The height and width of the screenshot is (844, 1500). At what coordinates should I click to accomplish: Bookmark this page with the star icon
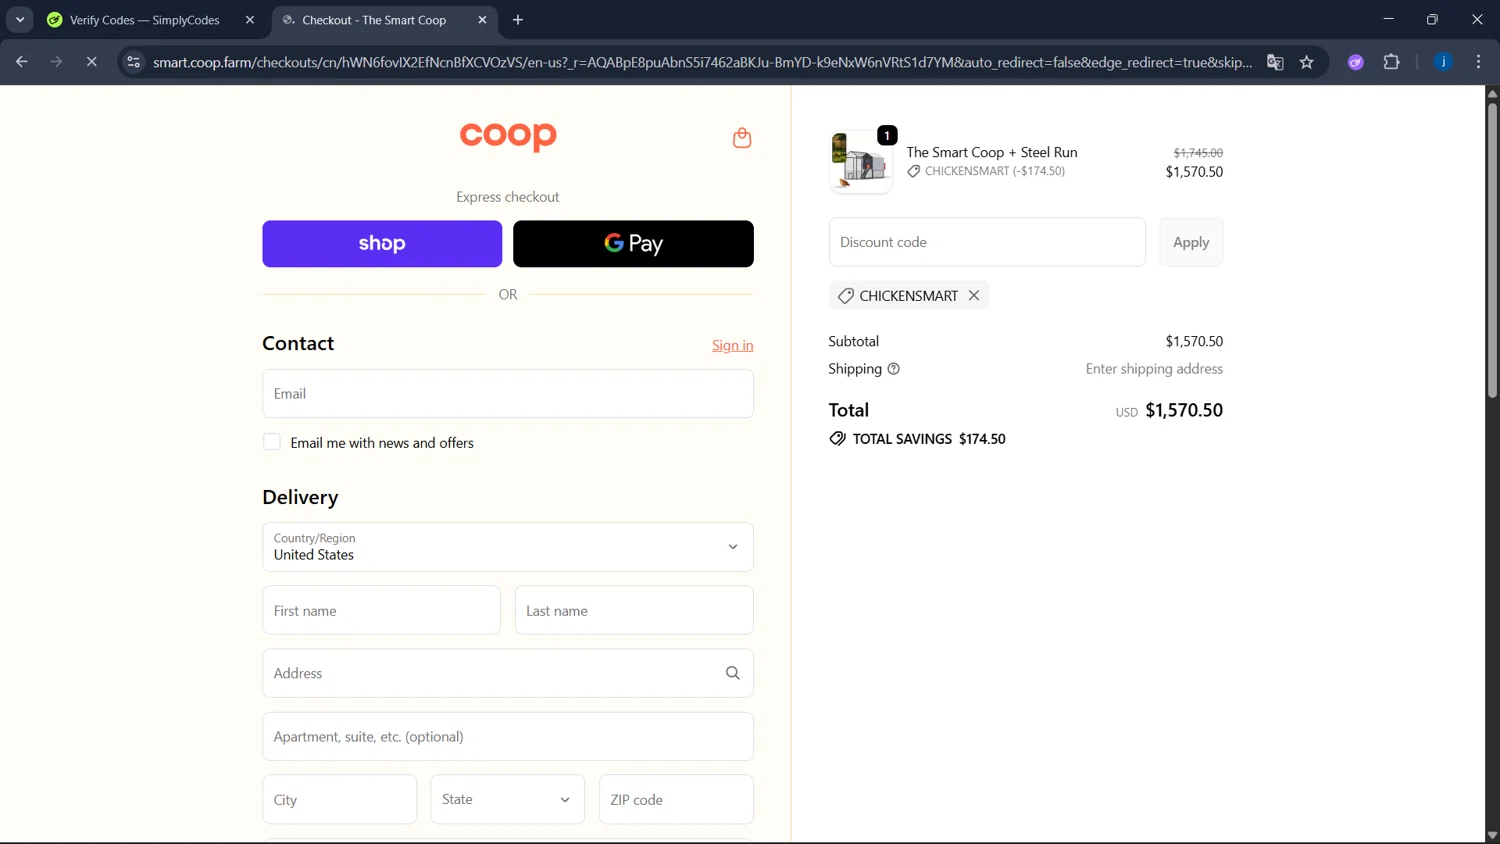(1307, 62)
